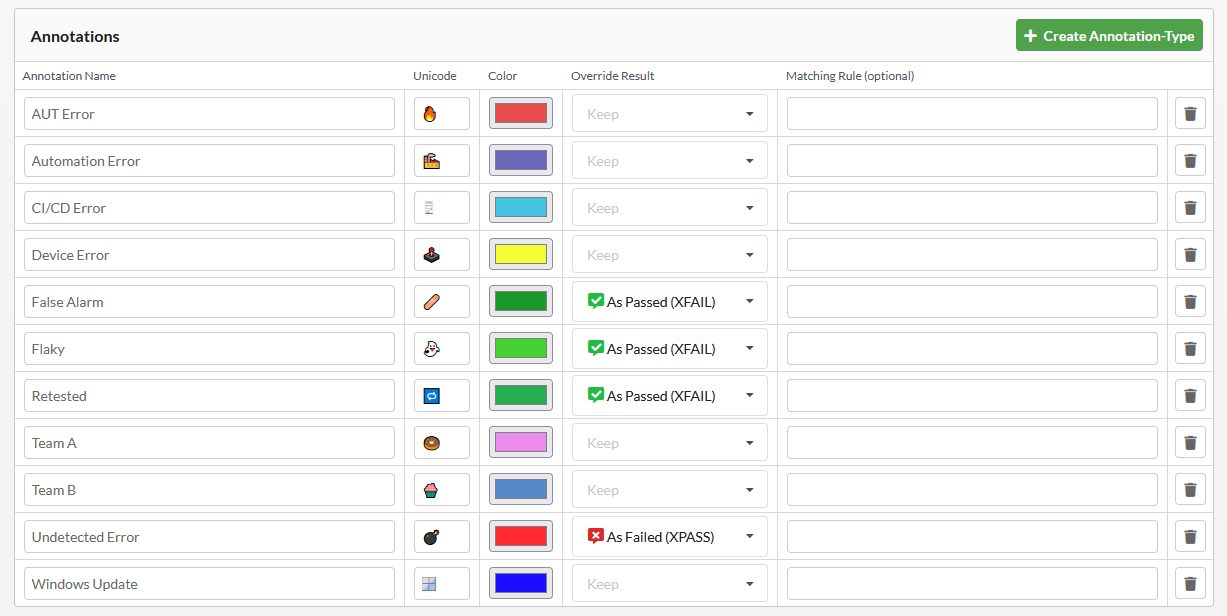Delete the AUT Error annotation row
Image resolution: width=1227 pixels, height=616 pixels.
[x=1190, y=114]
